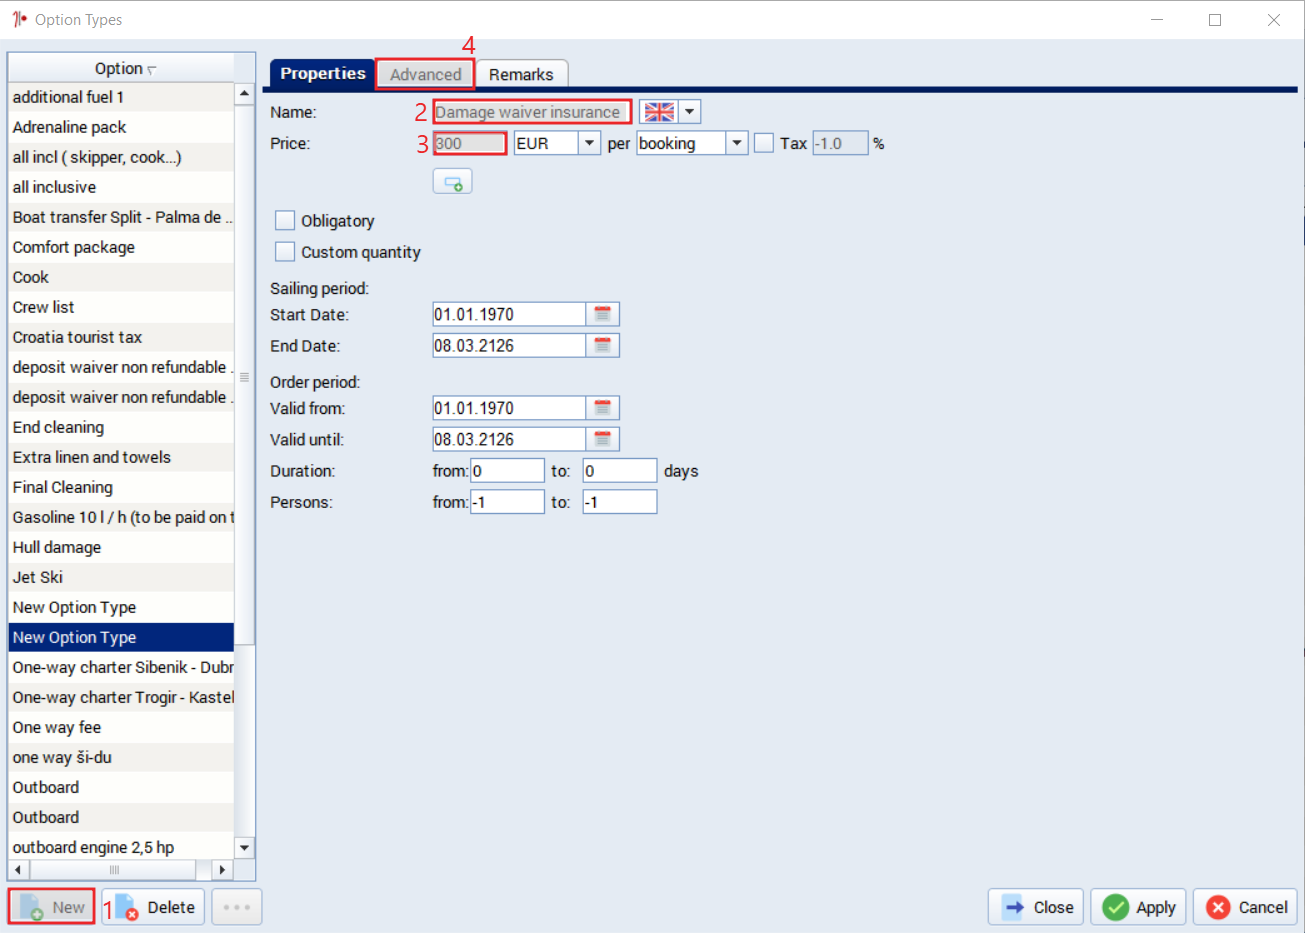This screenshot has width=1305, height=933.
Task: Select 'End cleaning' option
Action: tap(121, 427)
